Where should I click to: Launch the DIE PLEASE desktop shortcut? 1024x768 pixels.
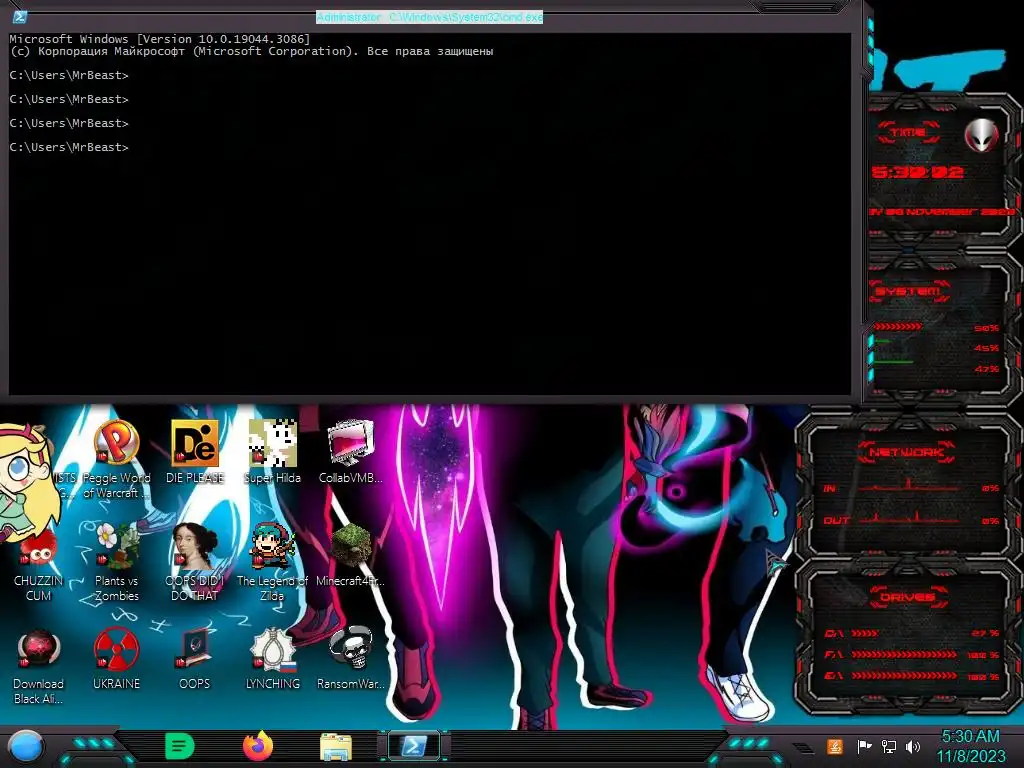click(195, 452)
